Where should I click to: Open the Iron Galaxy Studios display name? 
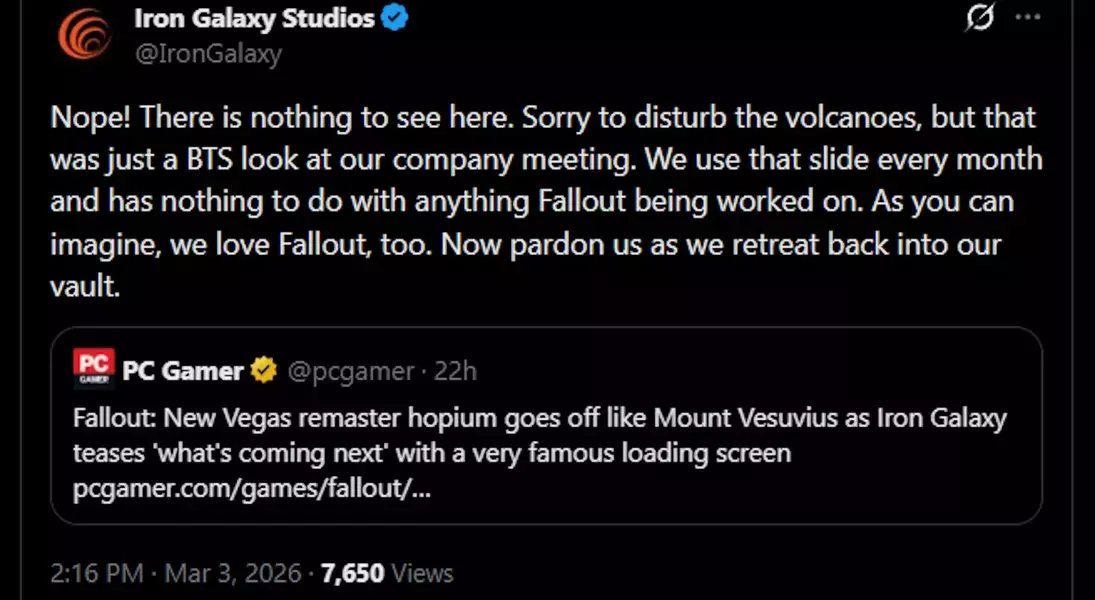click(254, 18)
